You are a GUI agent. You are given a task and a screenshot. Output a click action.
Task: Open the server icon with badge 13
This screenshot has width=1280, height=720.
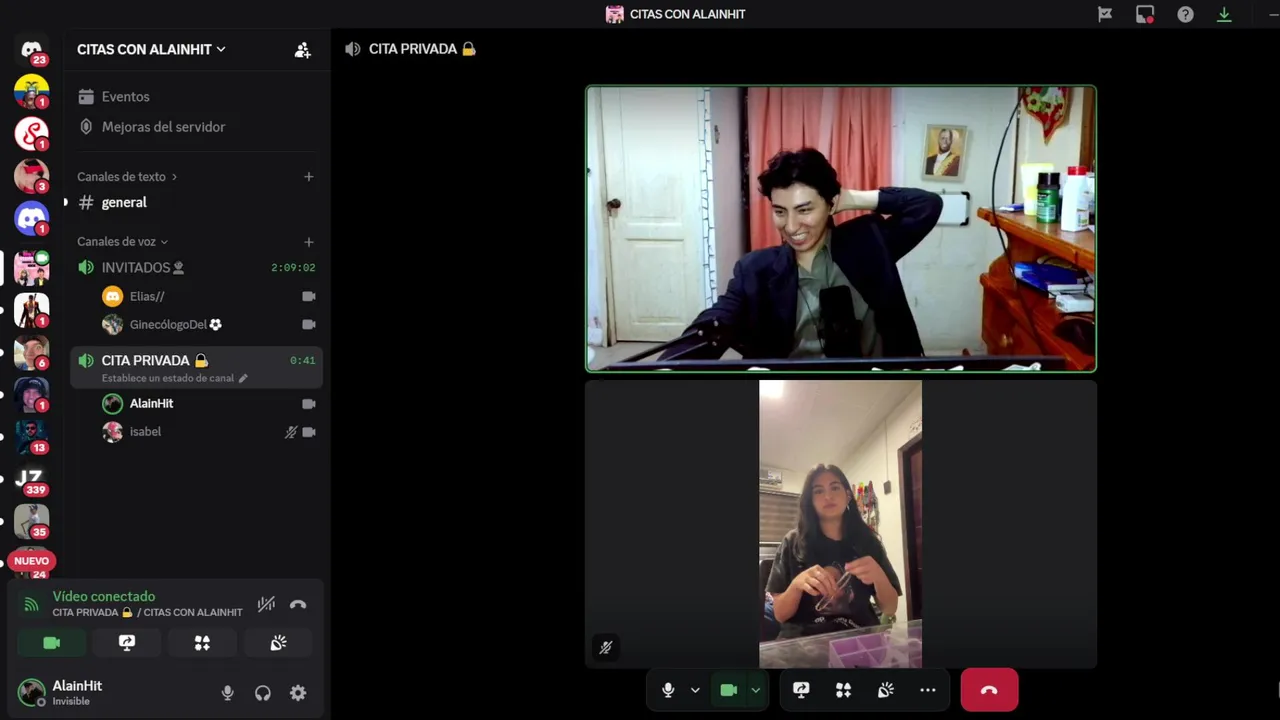31,437
